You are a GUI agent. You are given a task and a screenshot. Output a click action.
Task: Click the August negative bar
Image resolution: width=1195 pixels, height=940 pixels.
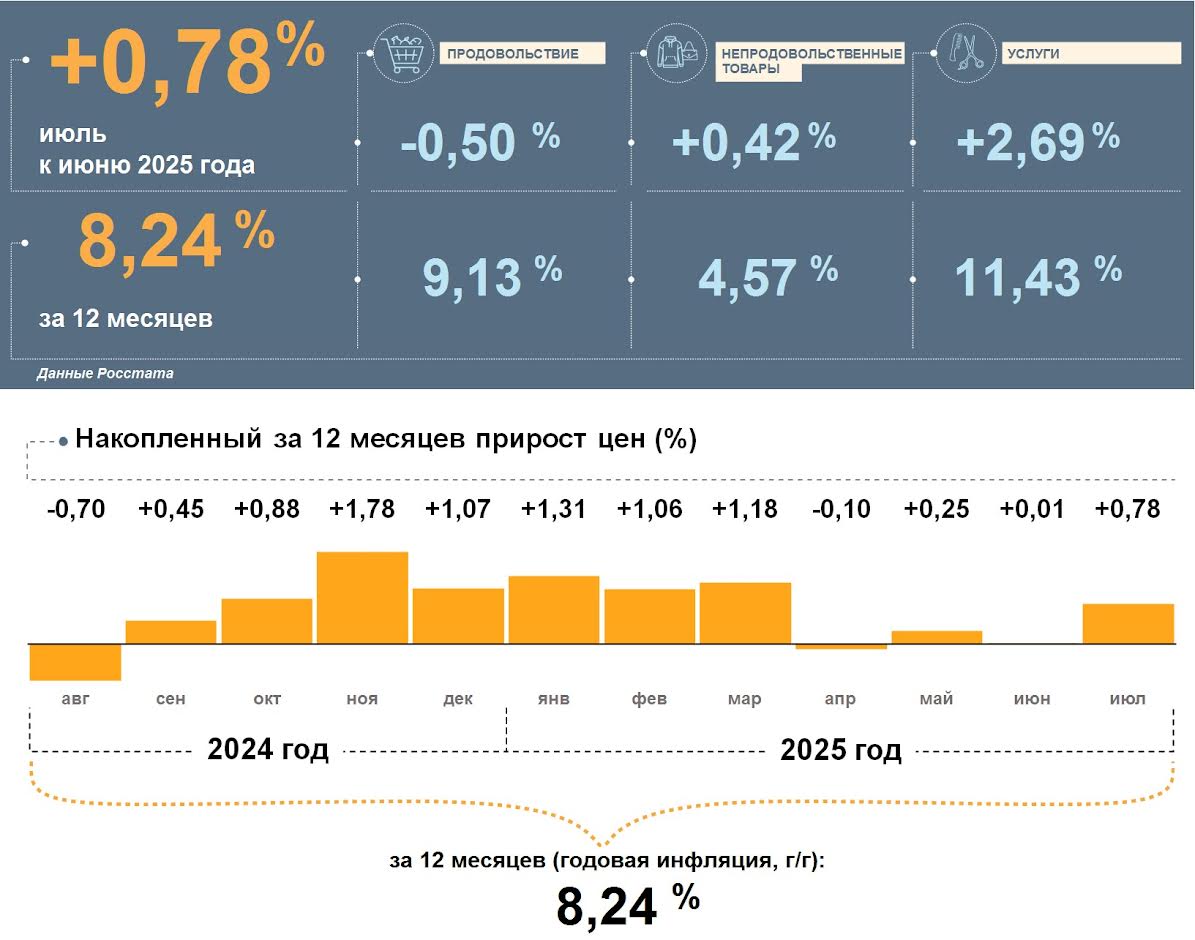[x=75, y=661]
